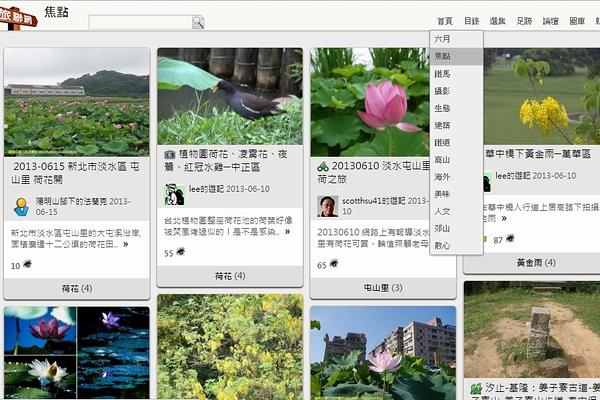The width and height of the screenshot is (600, 400).
Task: Click eye views icon beside 10
Action: pyautogui.click(x=27, y=264)
